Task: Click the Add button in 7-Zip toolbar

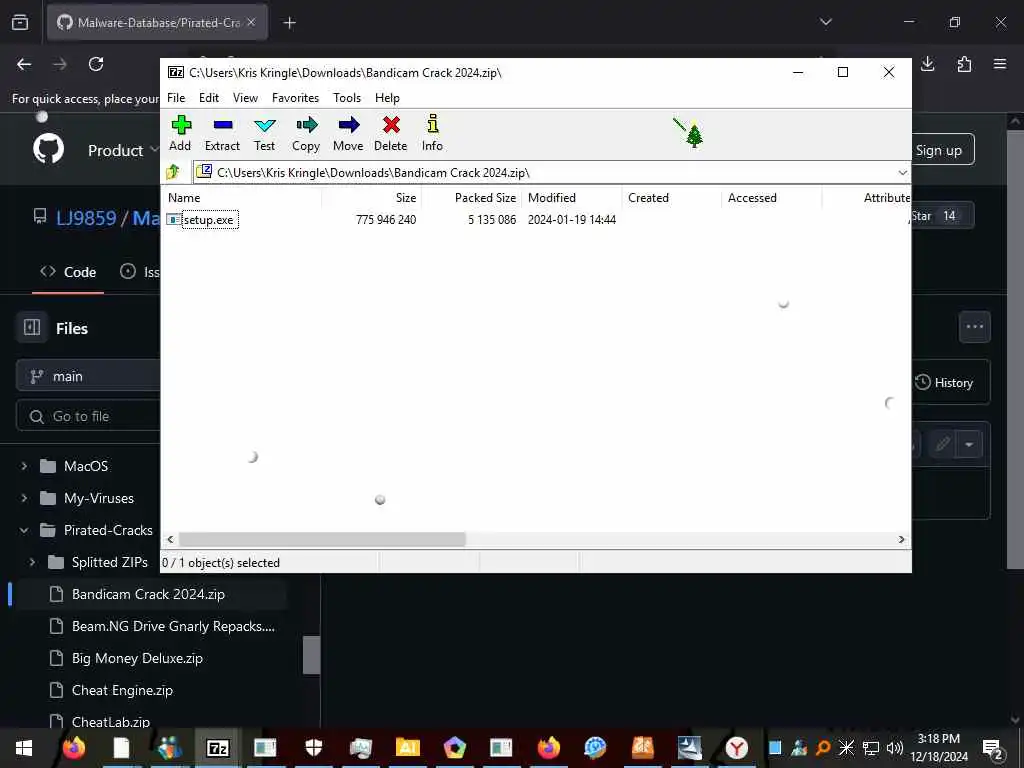Action: [180, 133]
